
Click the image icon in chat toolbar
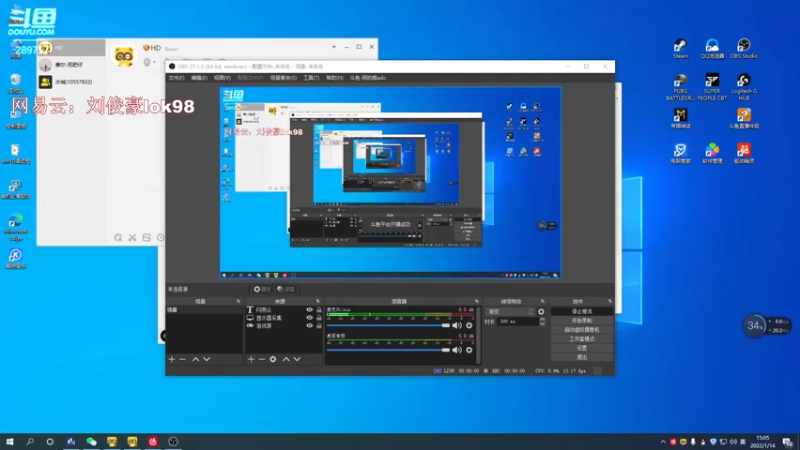coord(146,238)
